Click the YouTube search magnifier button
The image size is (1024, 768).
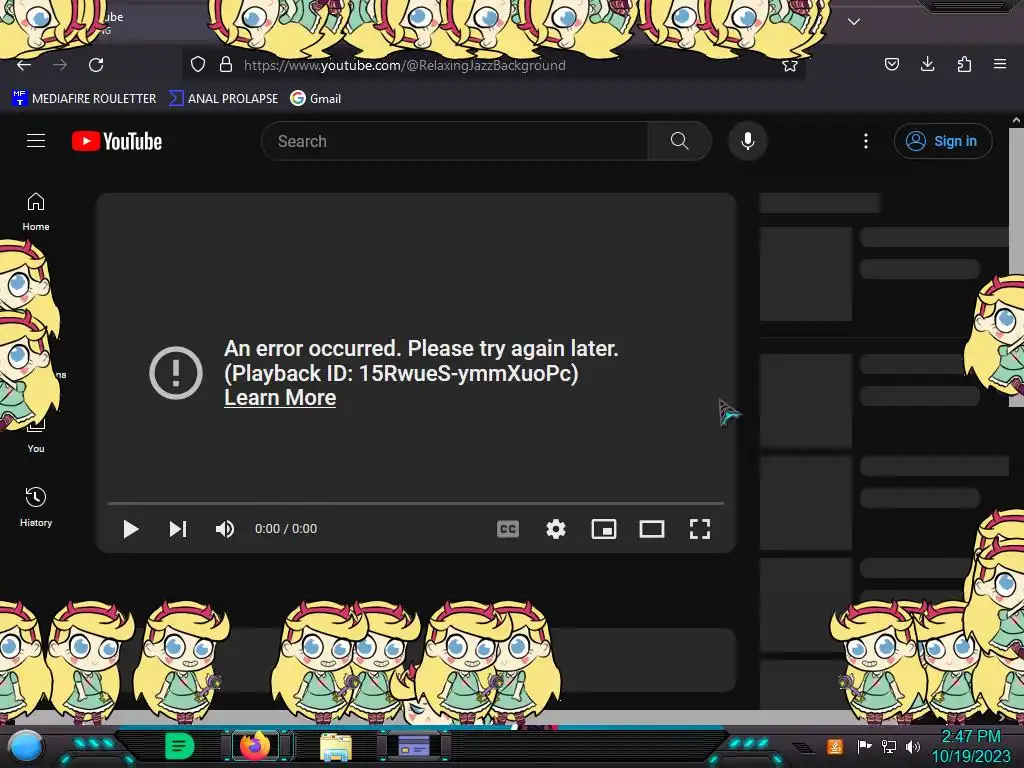[680, 141]
